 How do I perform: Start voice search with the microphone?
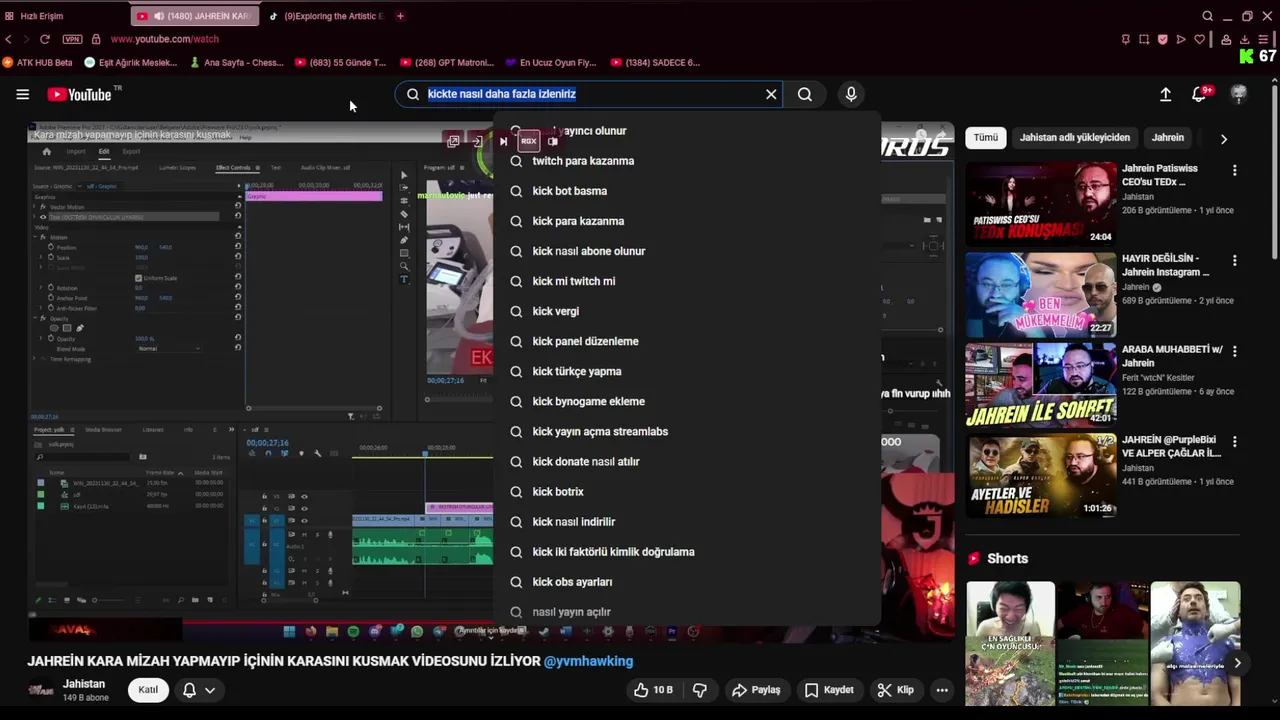point(851,94)
